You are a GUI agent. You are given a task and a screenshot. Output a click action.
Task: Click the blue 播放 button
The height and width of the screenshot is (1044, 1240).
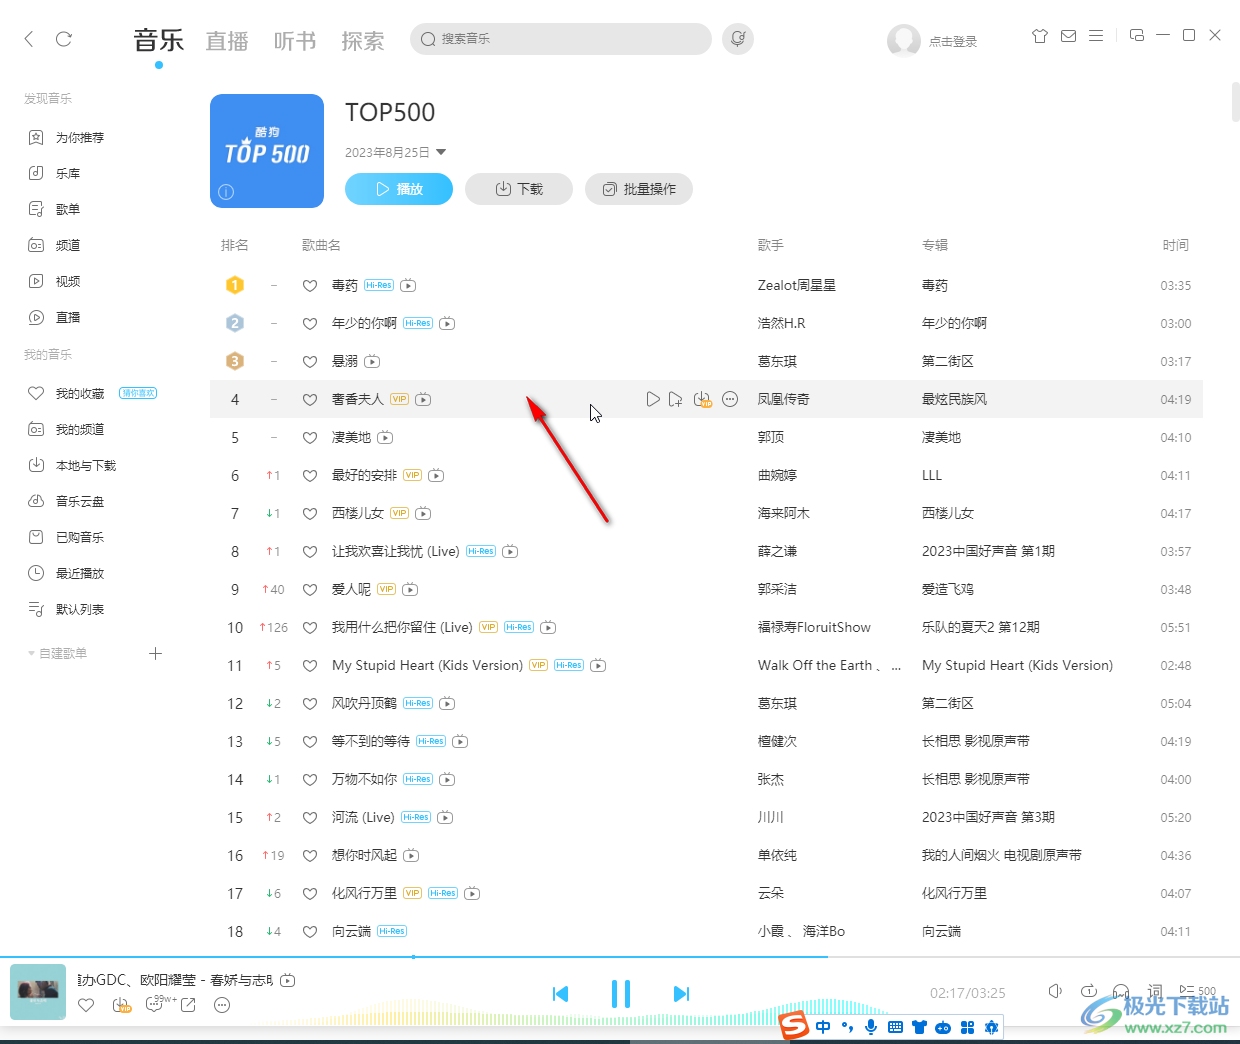click(399, 189)
